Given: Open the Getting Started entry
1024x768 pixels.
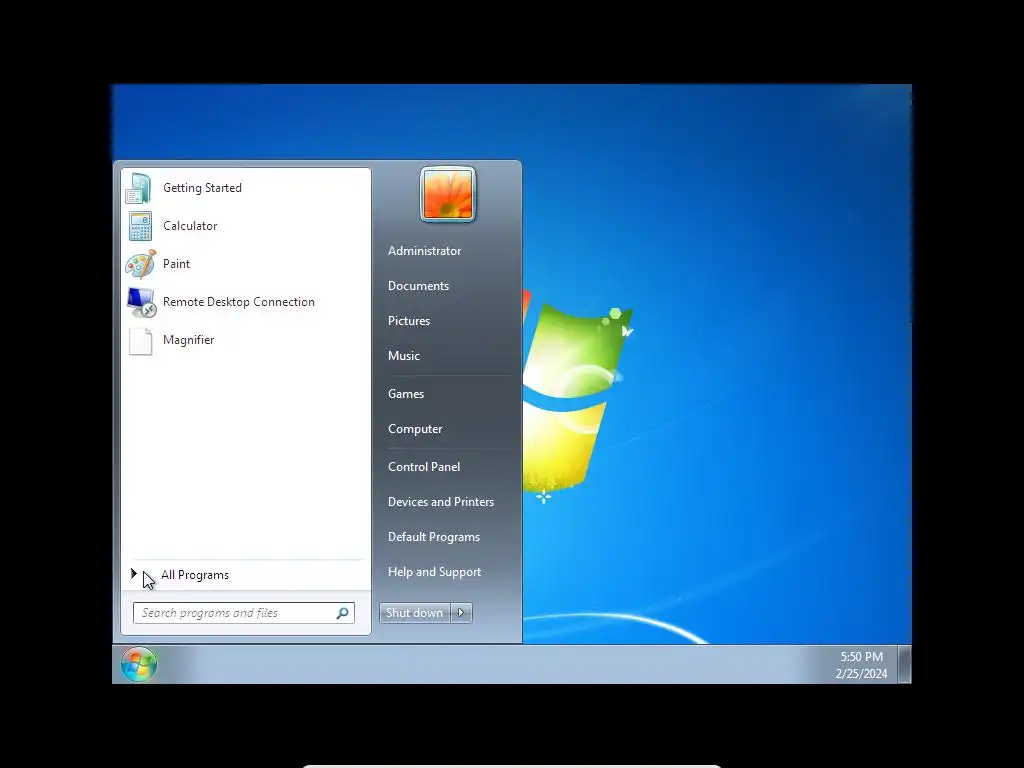Looking at the screenshot, I should coord(246,188).
